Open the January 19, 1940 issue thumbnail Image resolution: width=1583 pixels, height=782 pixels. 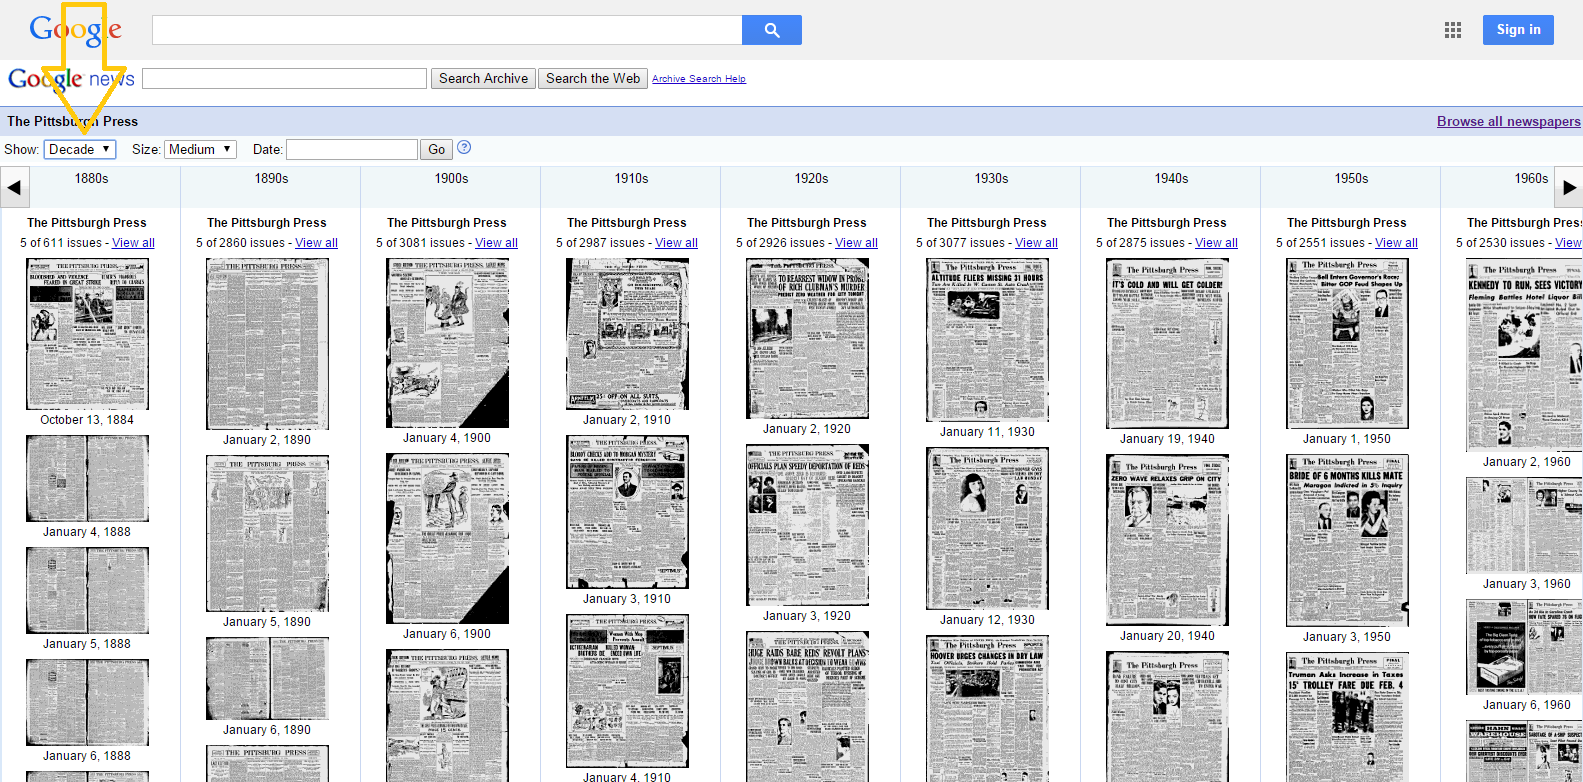pyautogui.click(x=1167, y=343)
